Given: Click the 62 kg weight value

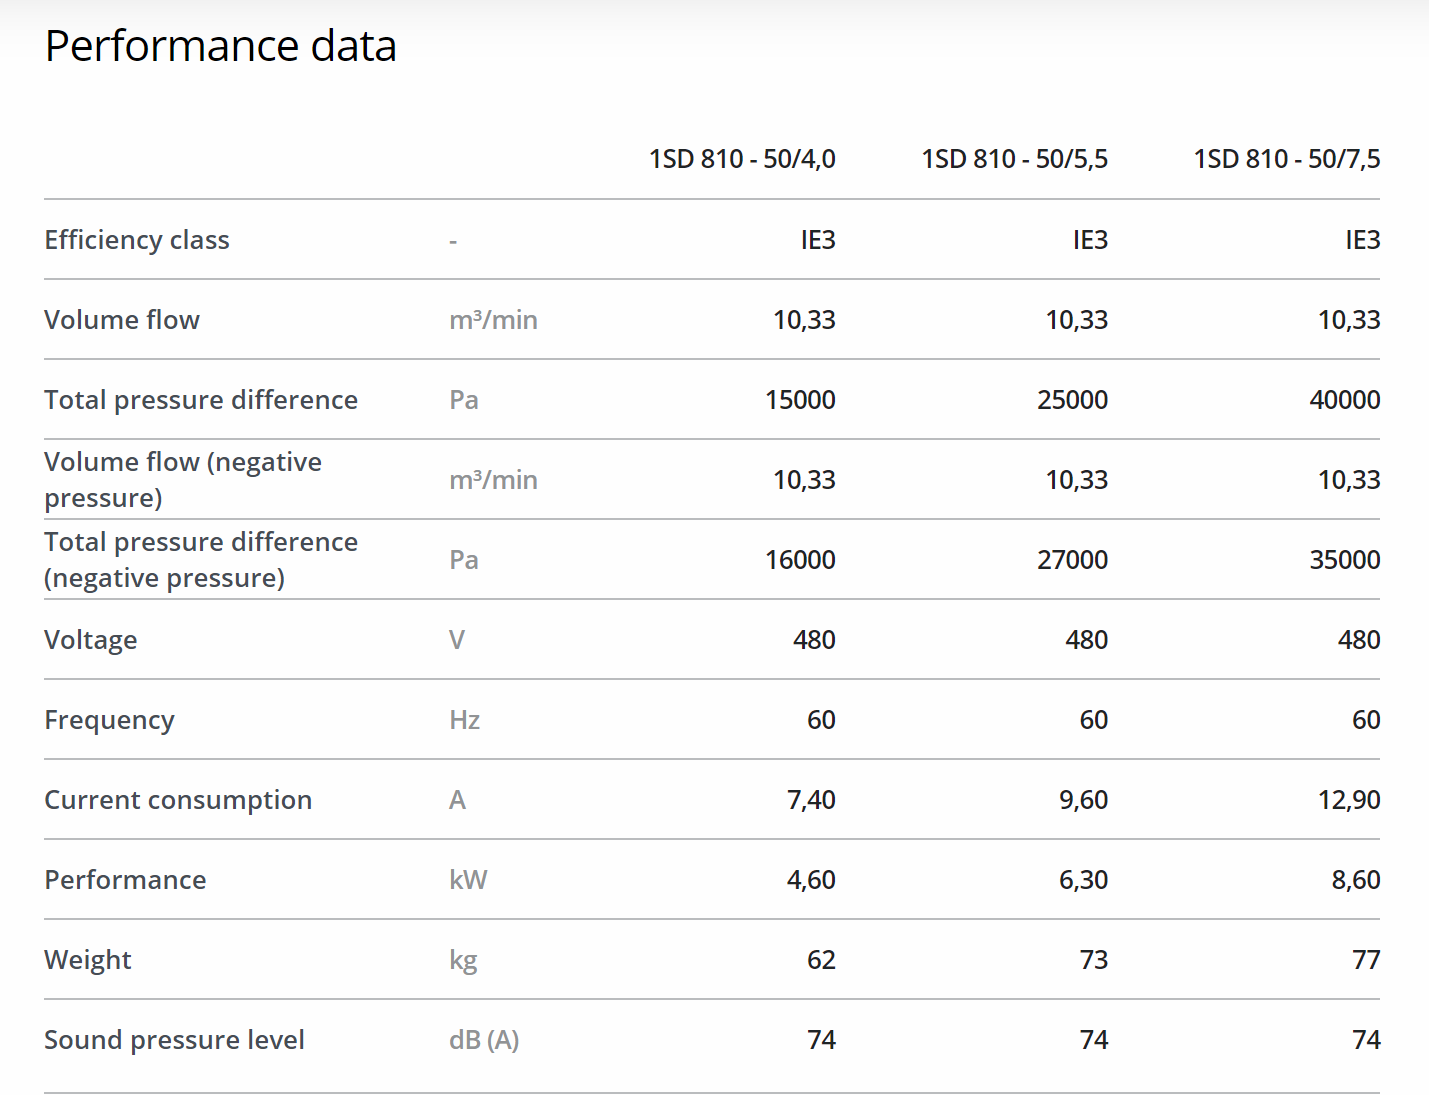Looking at the screenshot, I should pos(821,960).
